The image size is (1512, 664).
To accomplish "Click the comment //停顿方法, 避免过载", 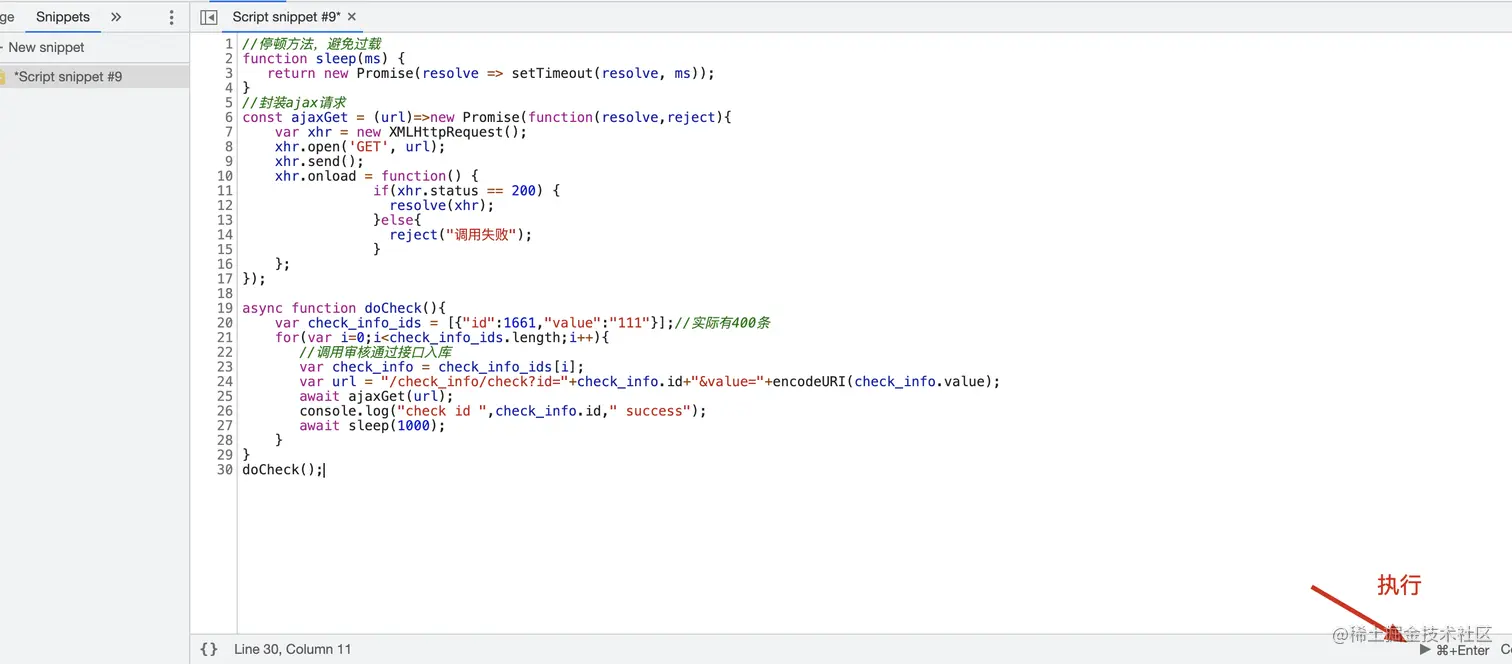I will point(311,44).
